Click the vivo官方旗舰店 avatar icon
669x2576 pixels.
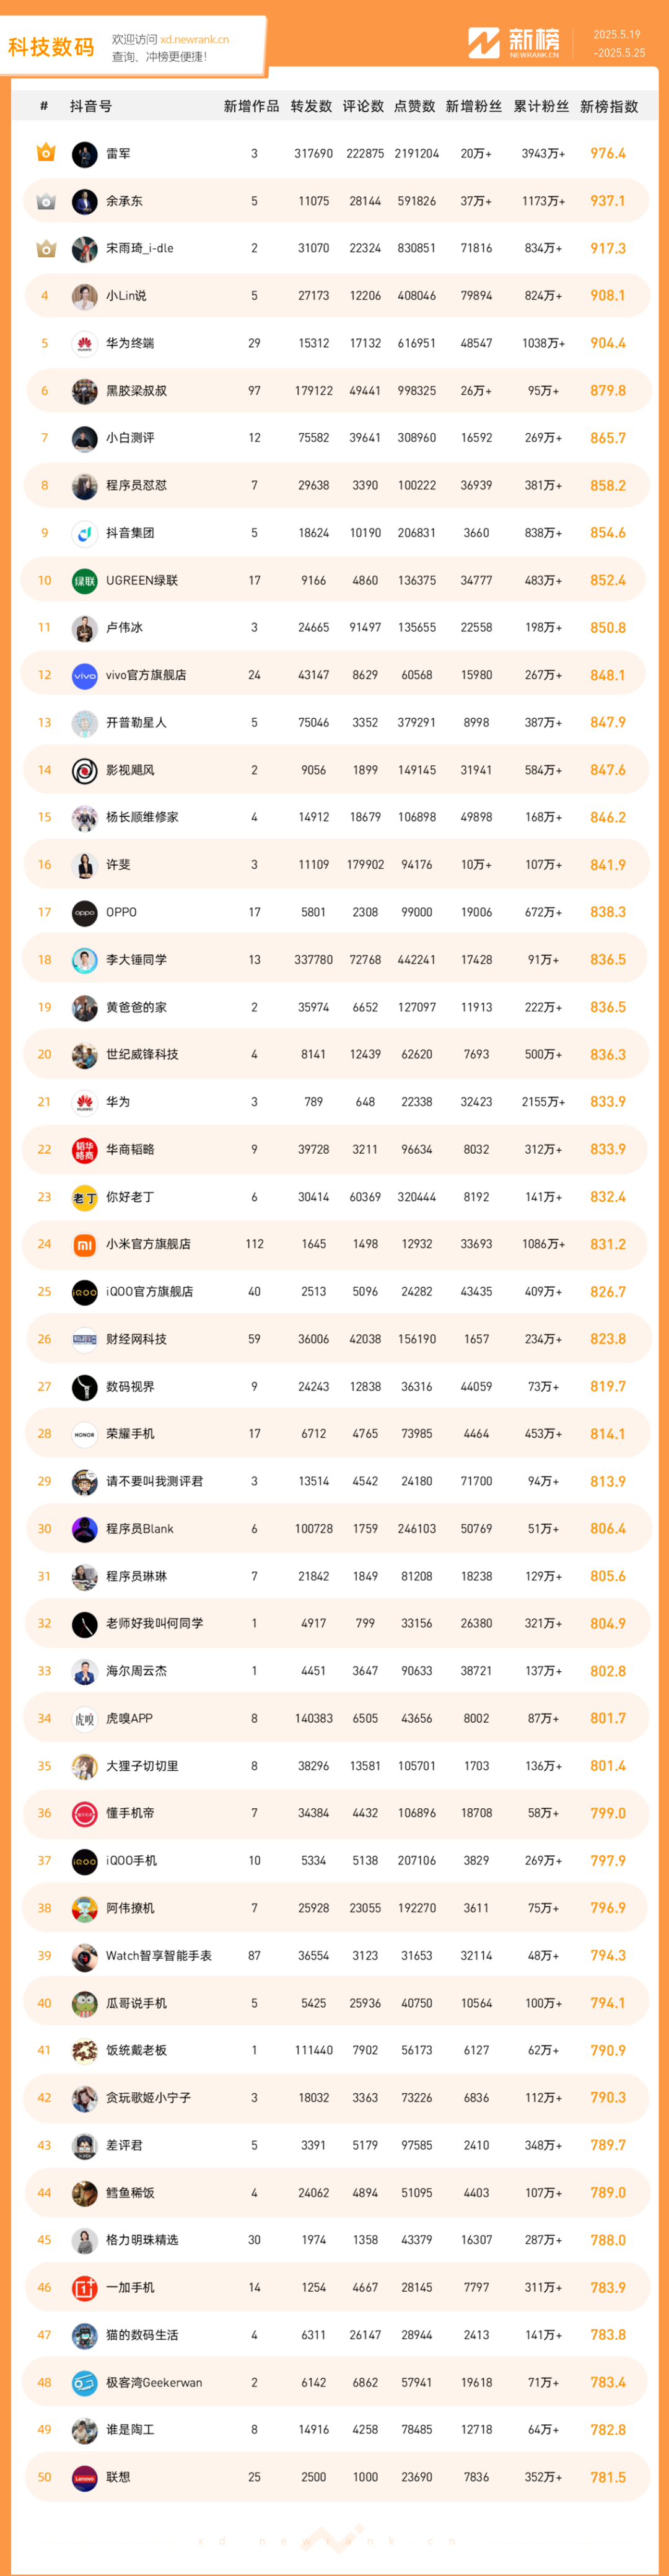pos(85,675)
